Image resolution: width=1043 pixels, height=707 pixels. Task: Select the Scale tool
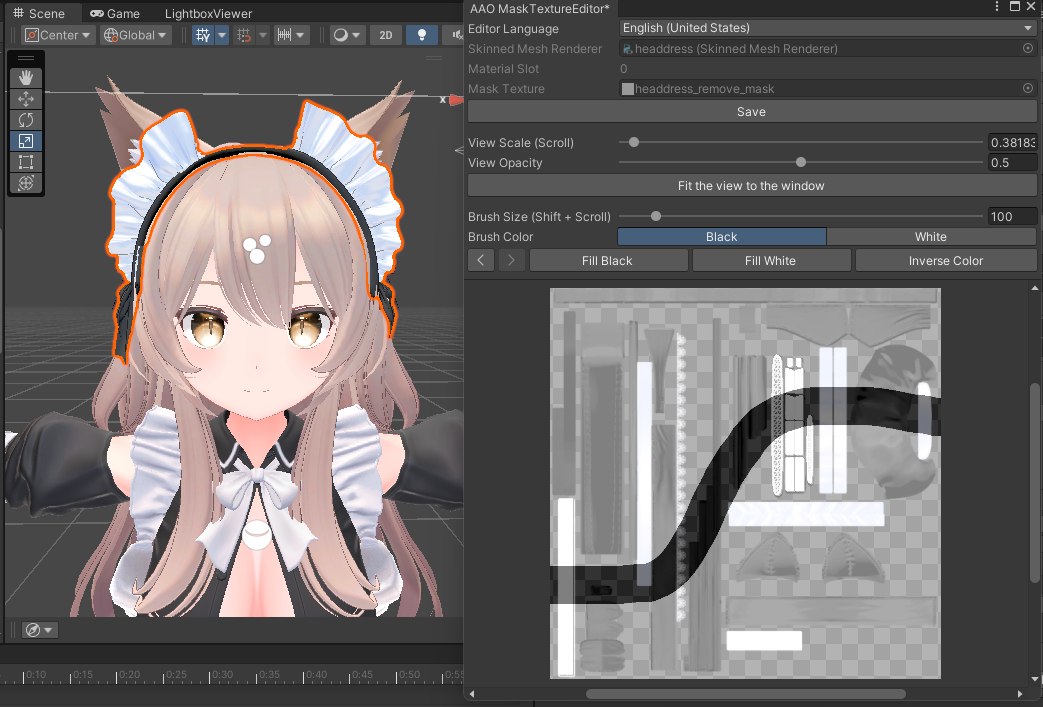[x=26, y=141]
